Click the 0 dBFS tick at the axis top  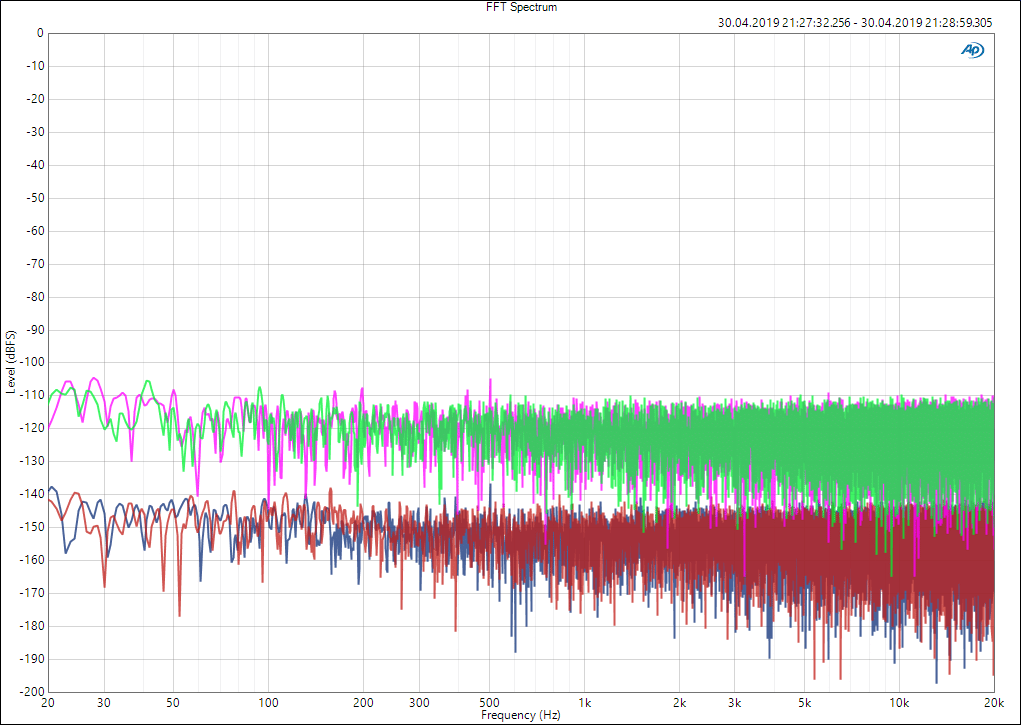click(x=39, y=33)
